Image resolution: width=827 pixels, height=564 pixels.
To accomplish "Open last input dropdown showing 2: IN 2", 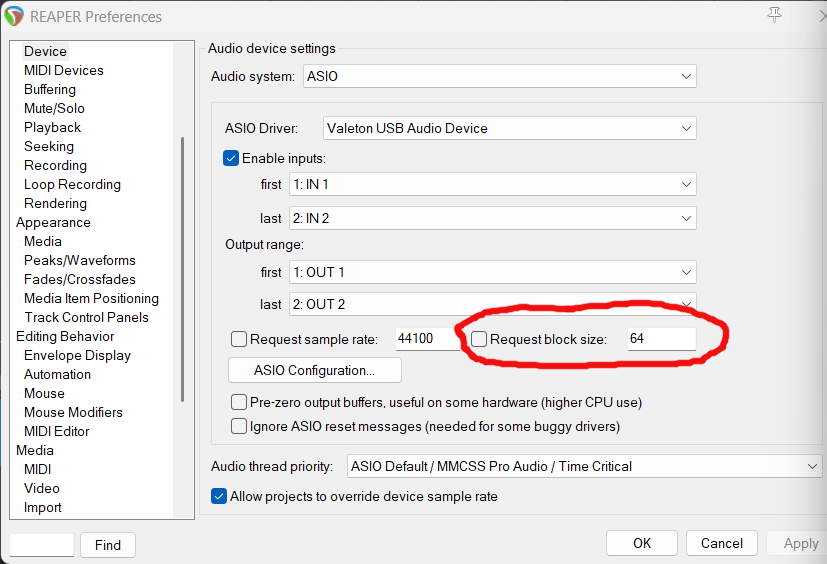I will 493,218.
